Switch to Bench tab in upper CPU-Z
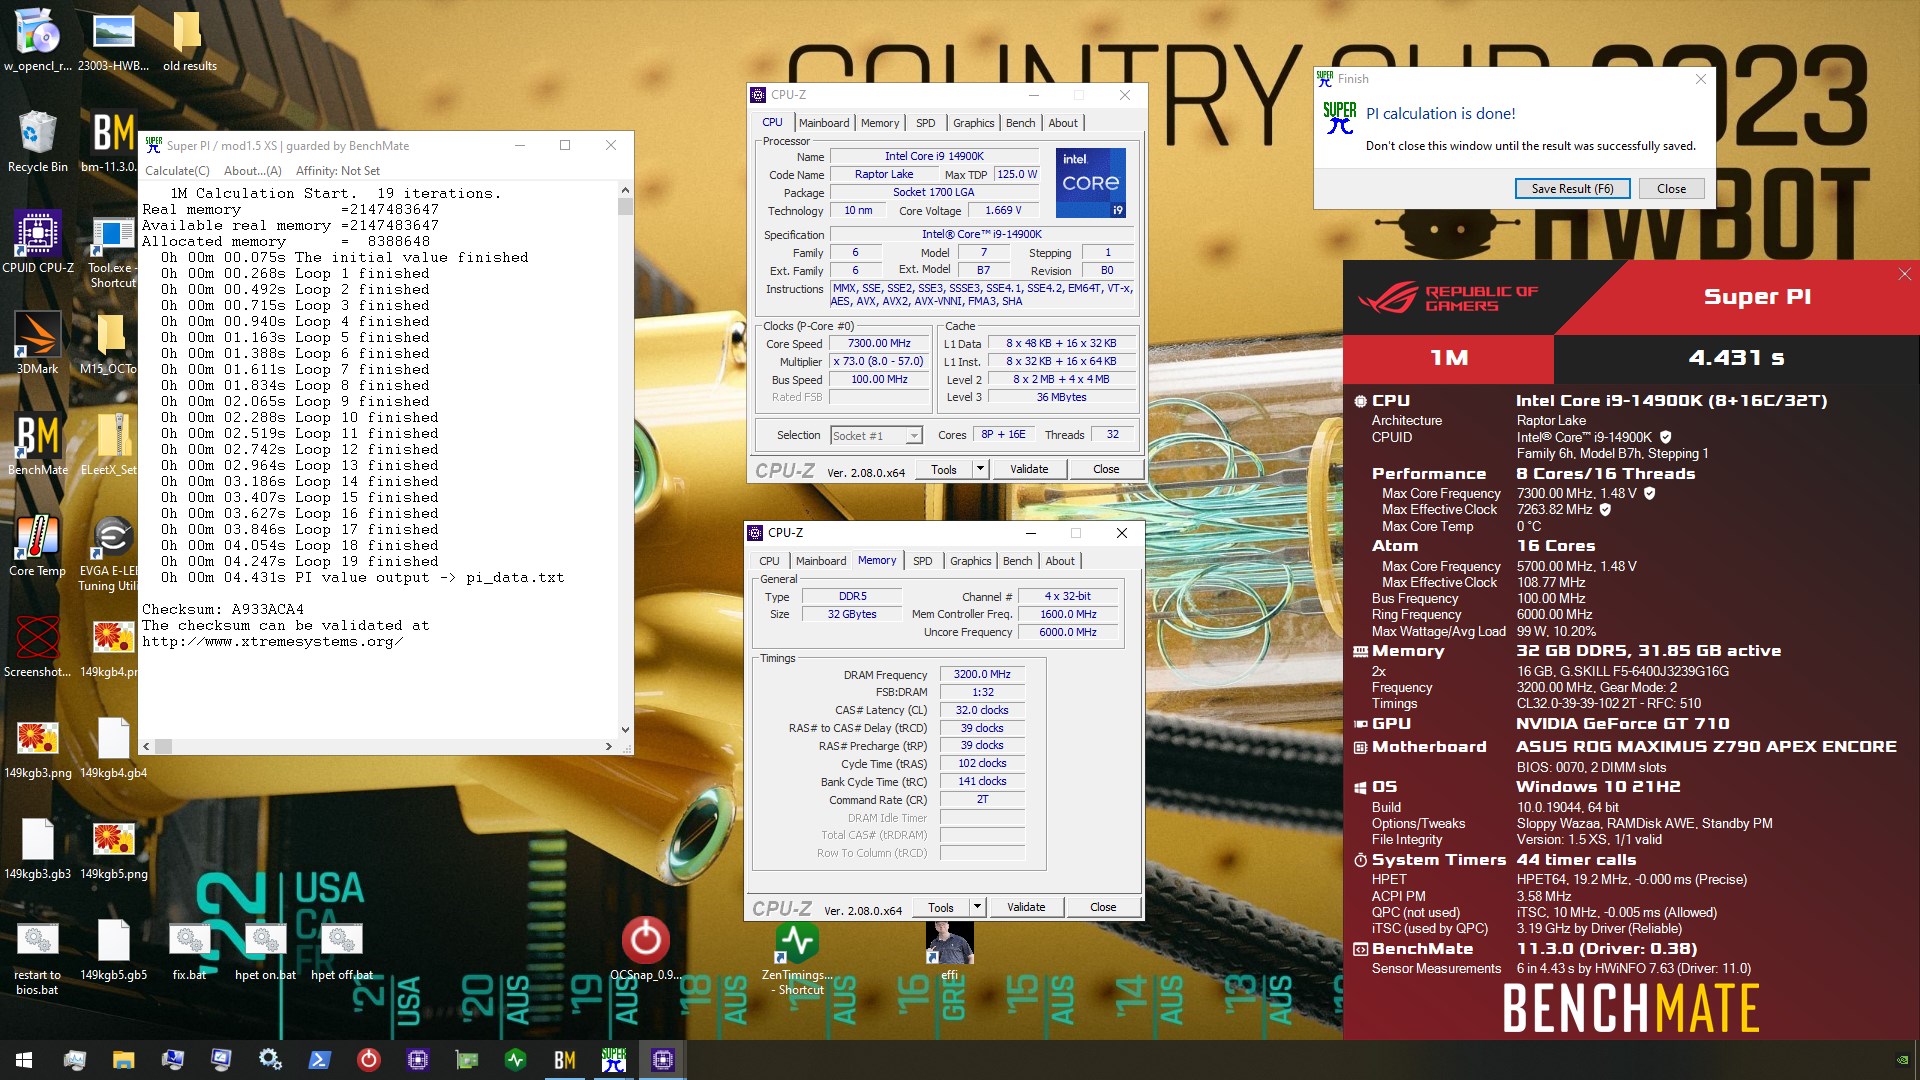This screenshot has height=1080, width=1920. (x=1020, y=123)
